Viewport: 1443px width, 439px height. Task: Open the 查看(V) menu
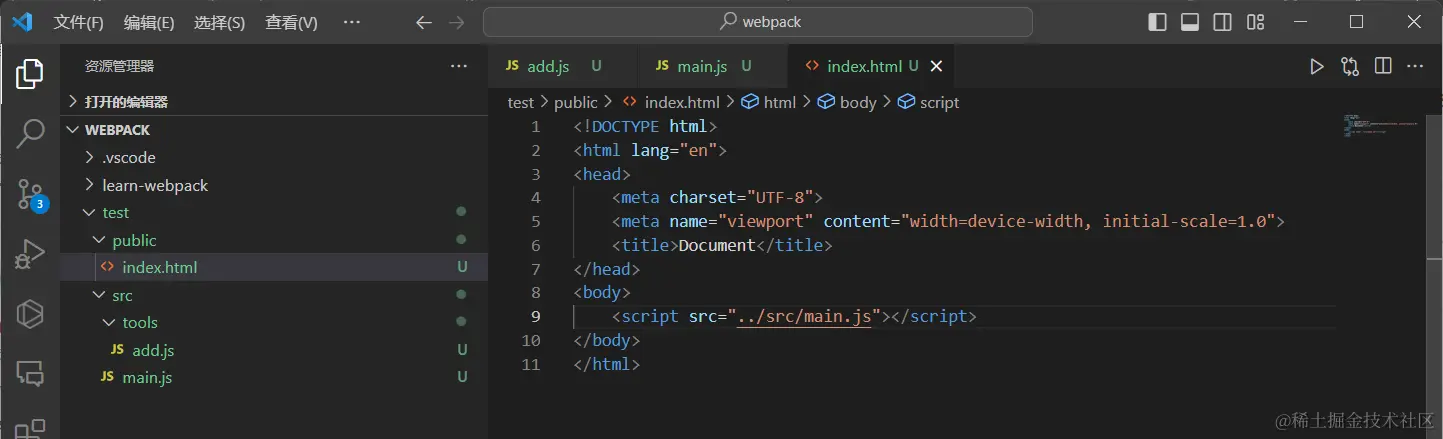point(291,22)
